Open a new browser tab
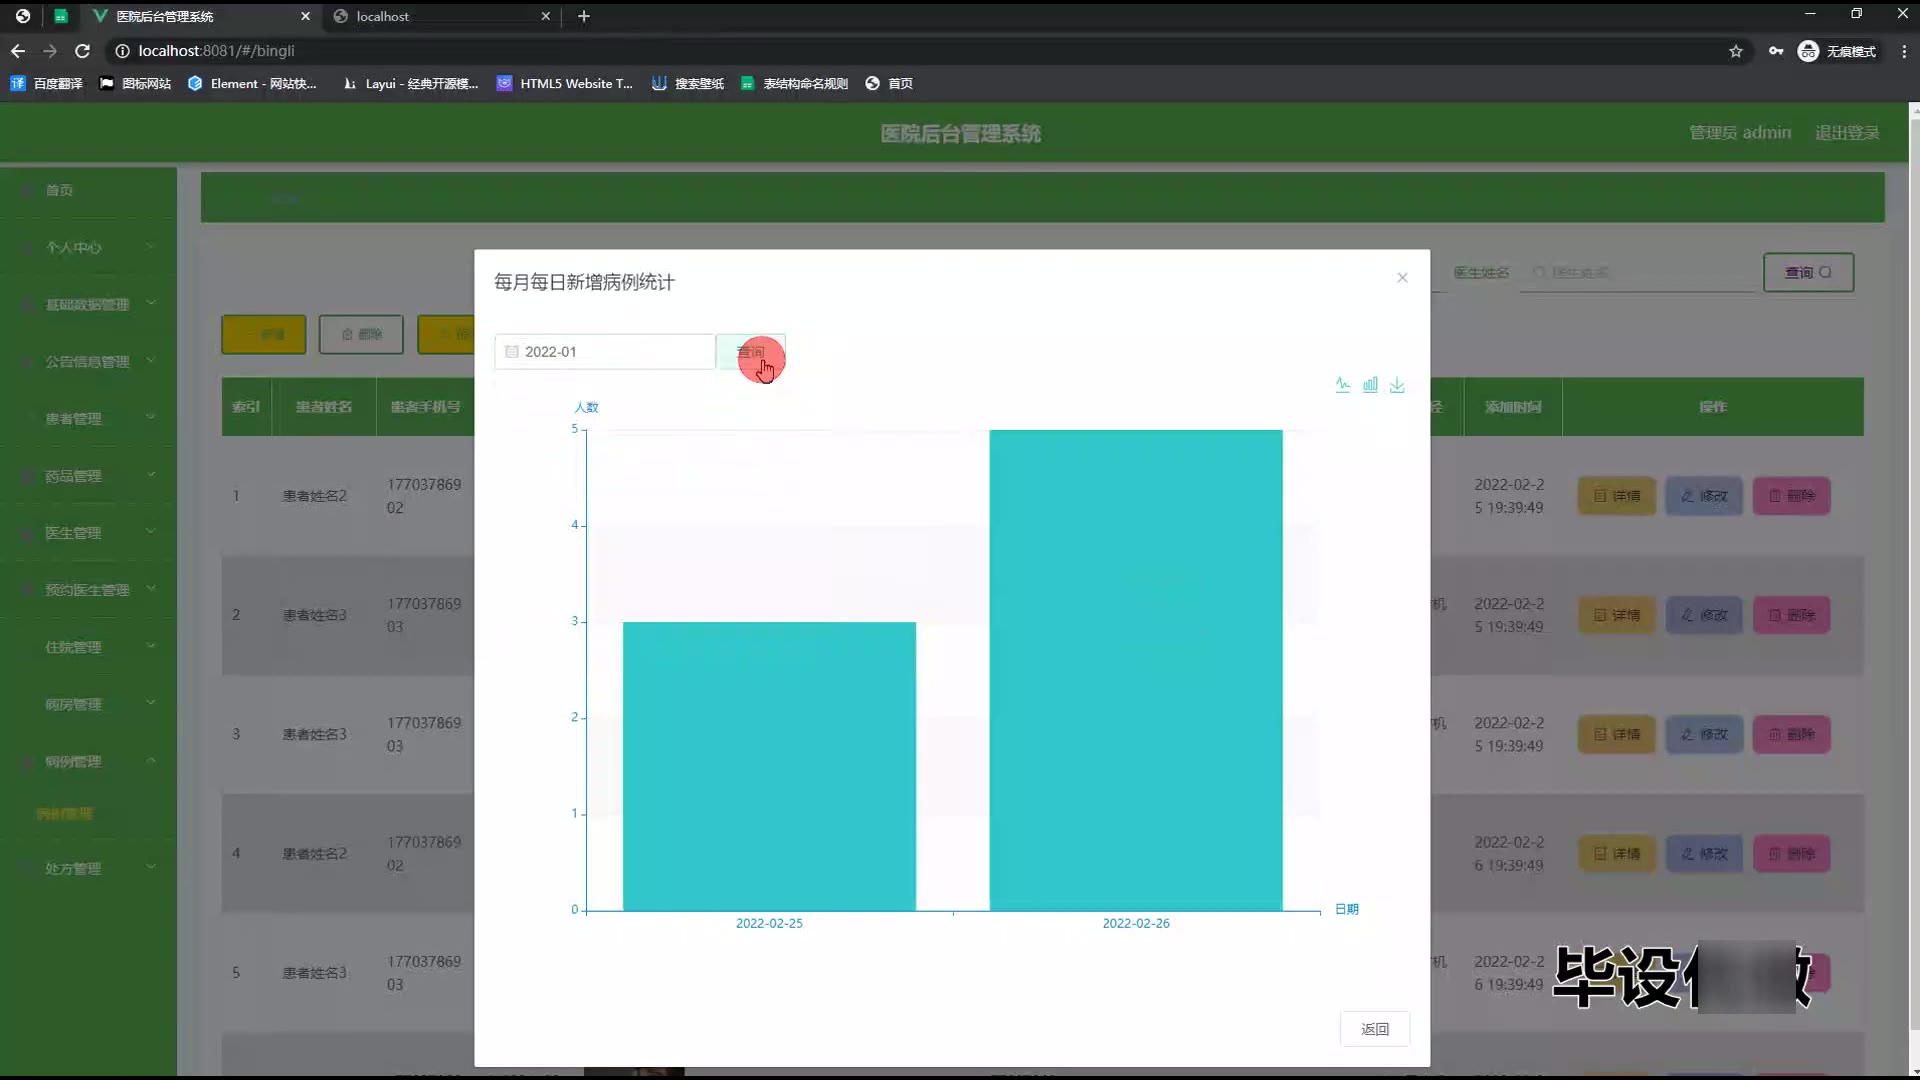 click(584, 16)
